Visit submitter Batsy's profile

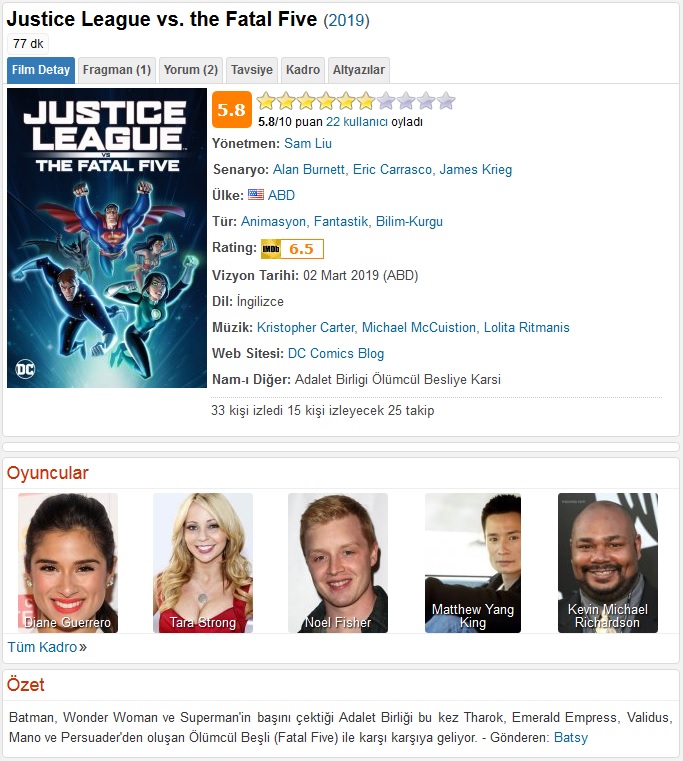click(x=571, y=738)
